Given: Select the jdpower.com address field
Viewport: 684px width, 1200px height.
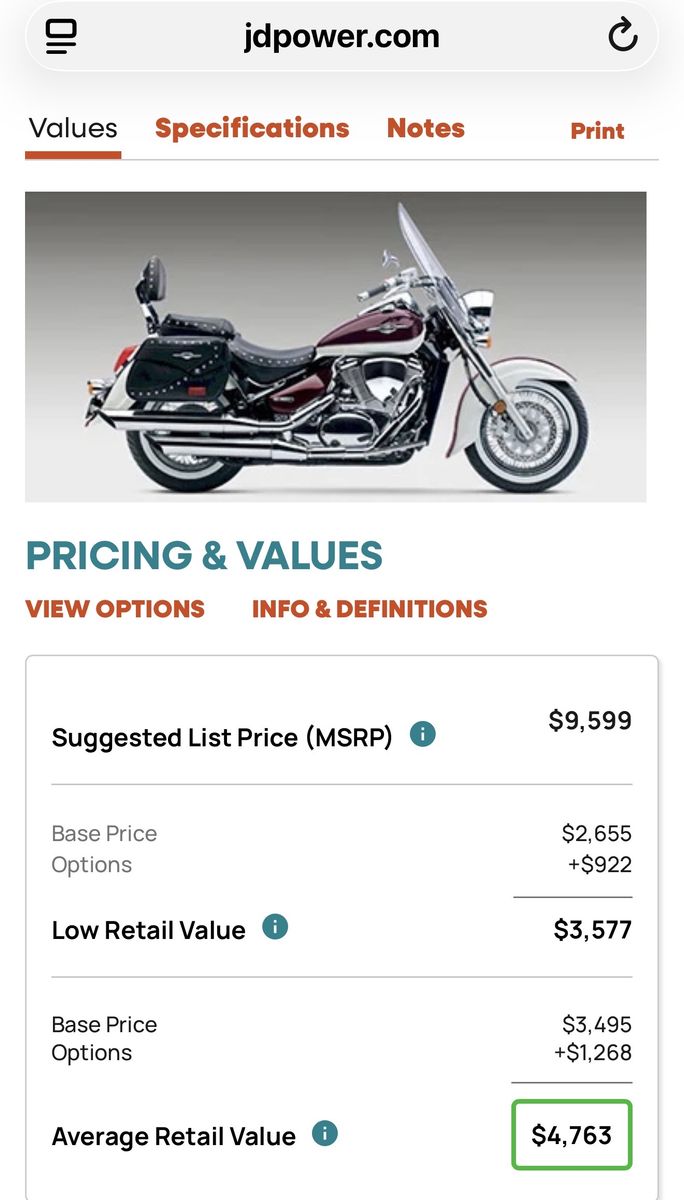Looking at the screenshot, I should [x=341, y=38].
